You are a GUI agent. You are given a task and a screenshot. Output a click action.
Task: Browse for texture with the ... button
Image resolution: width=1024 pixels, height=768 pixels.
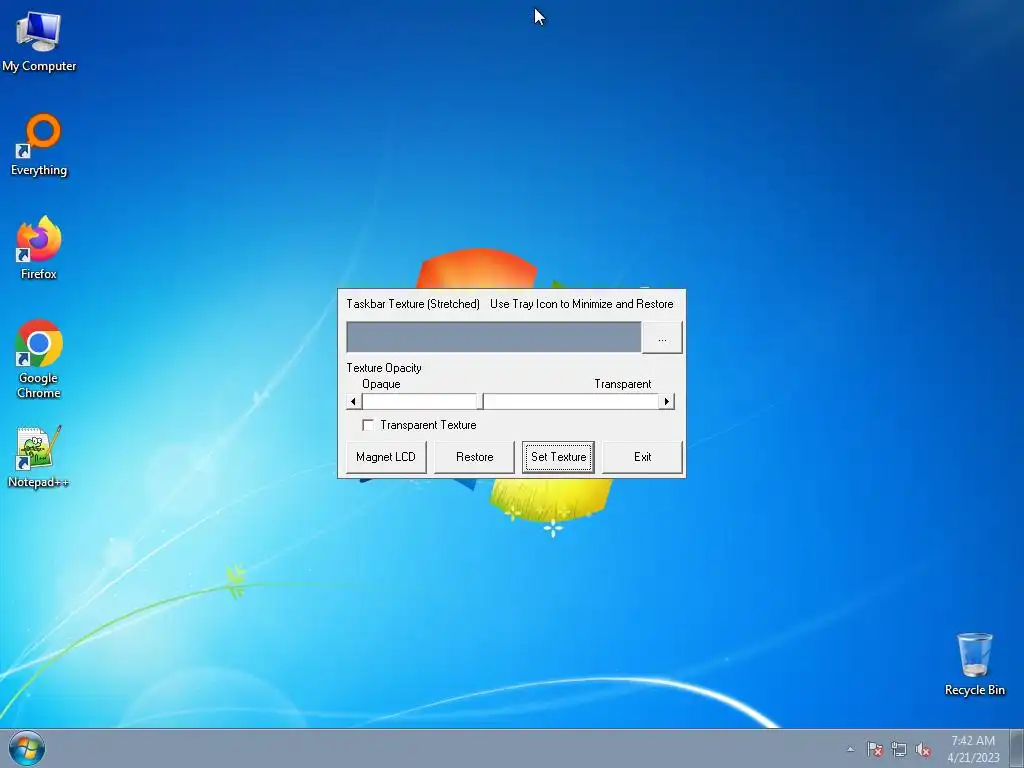(x=662, y=337)
